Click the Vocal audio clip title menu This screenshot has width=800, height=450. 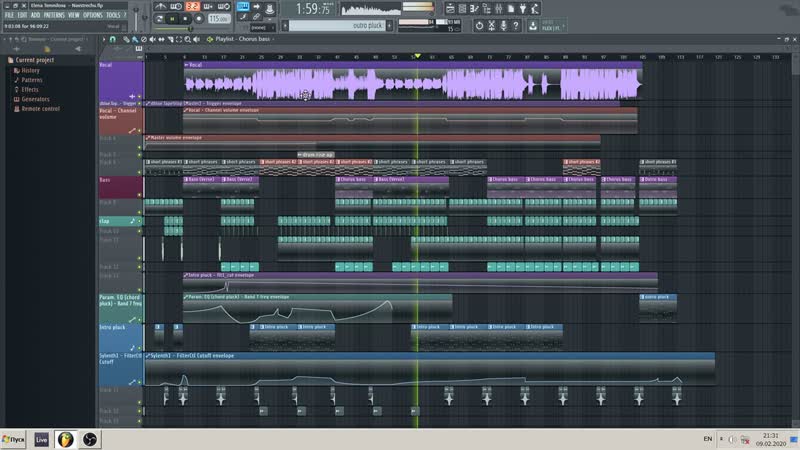click(x=193, y=65)
